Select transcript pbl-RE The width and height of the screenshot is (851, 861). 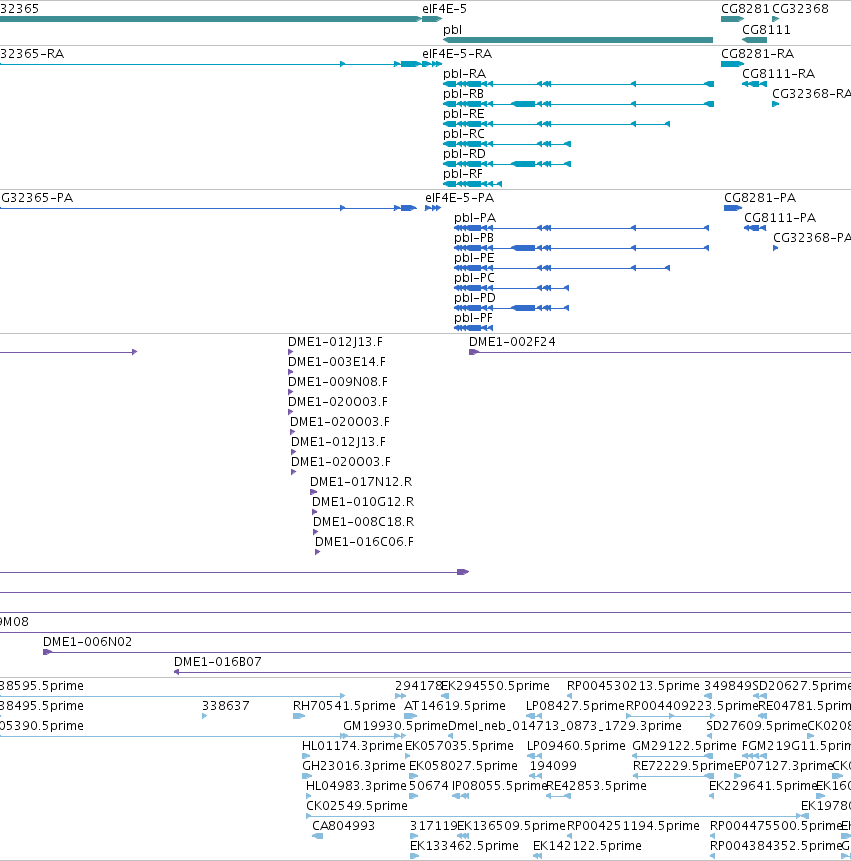[x=463, y=114]
